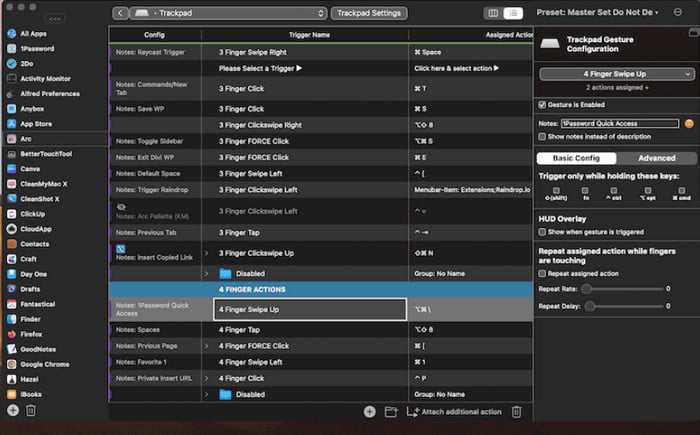Toggle Gesture is Enabled checkbox

(542, 105)
